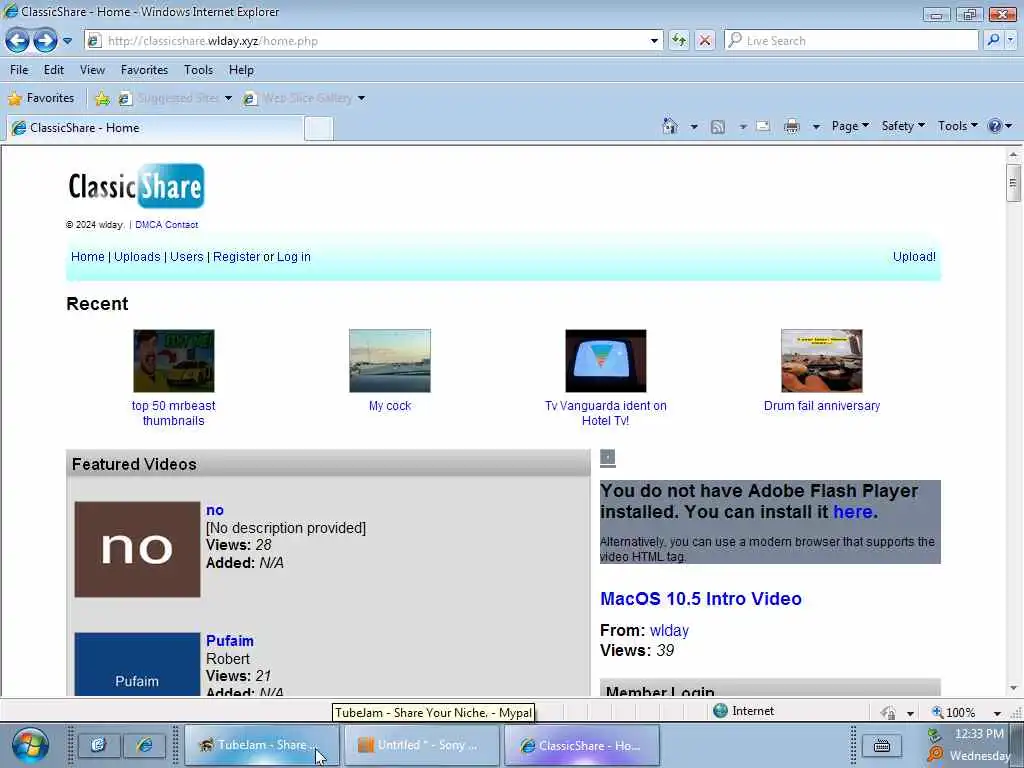
Task: Expand the address bar history dropdown
Action: [654, 41]
